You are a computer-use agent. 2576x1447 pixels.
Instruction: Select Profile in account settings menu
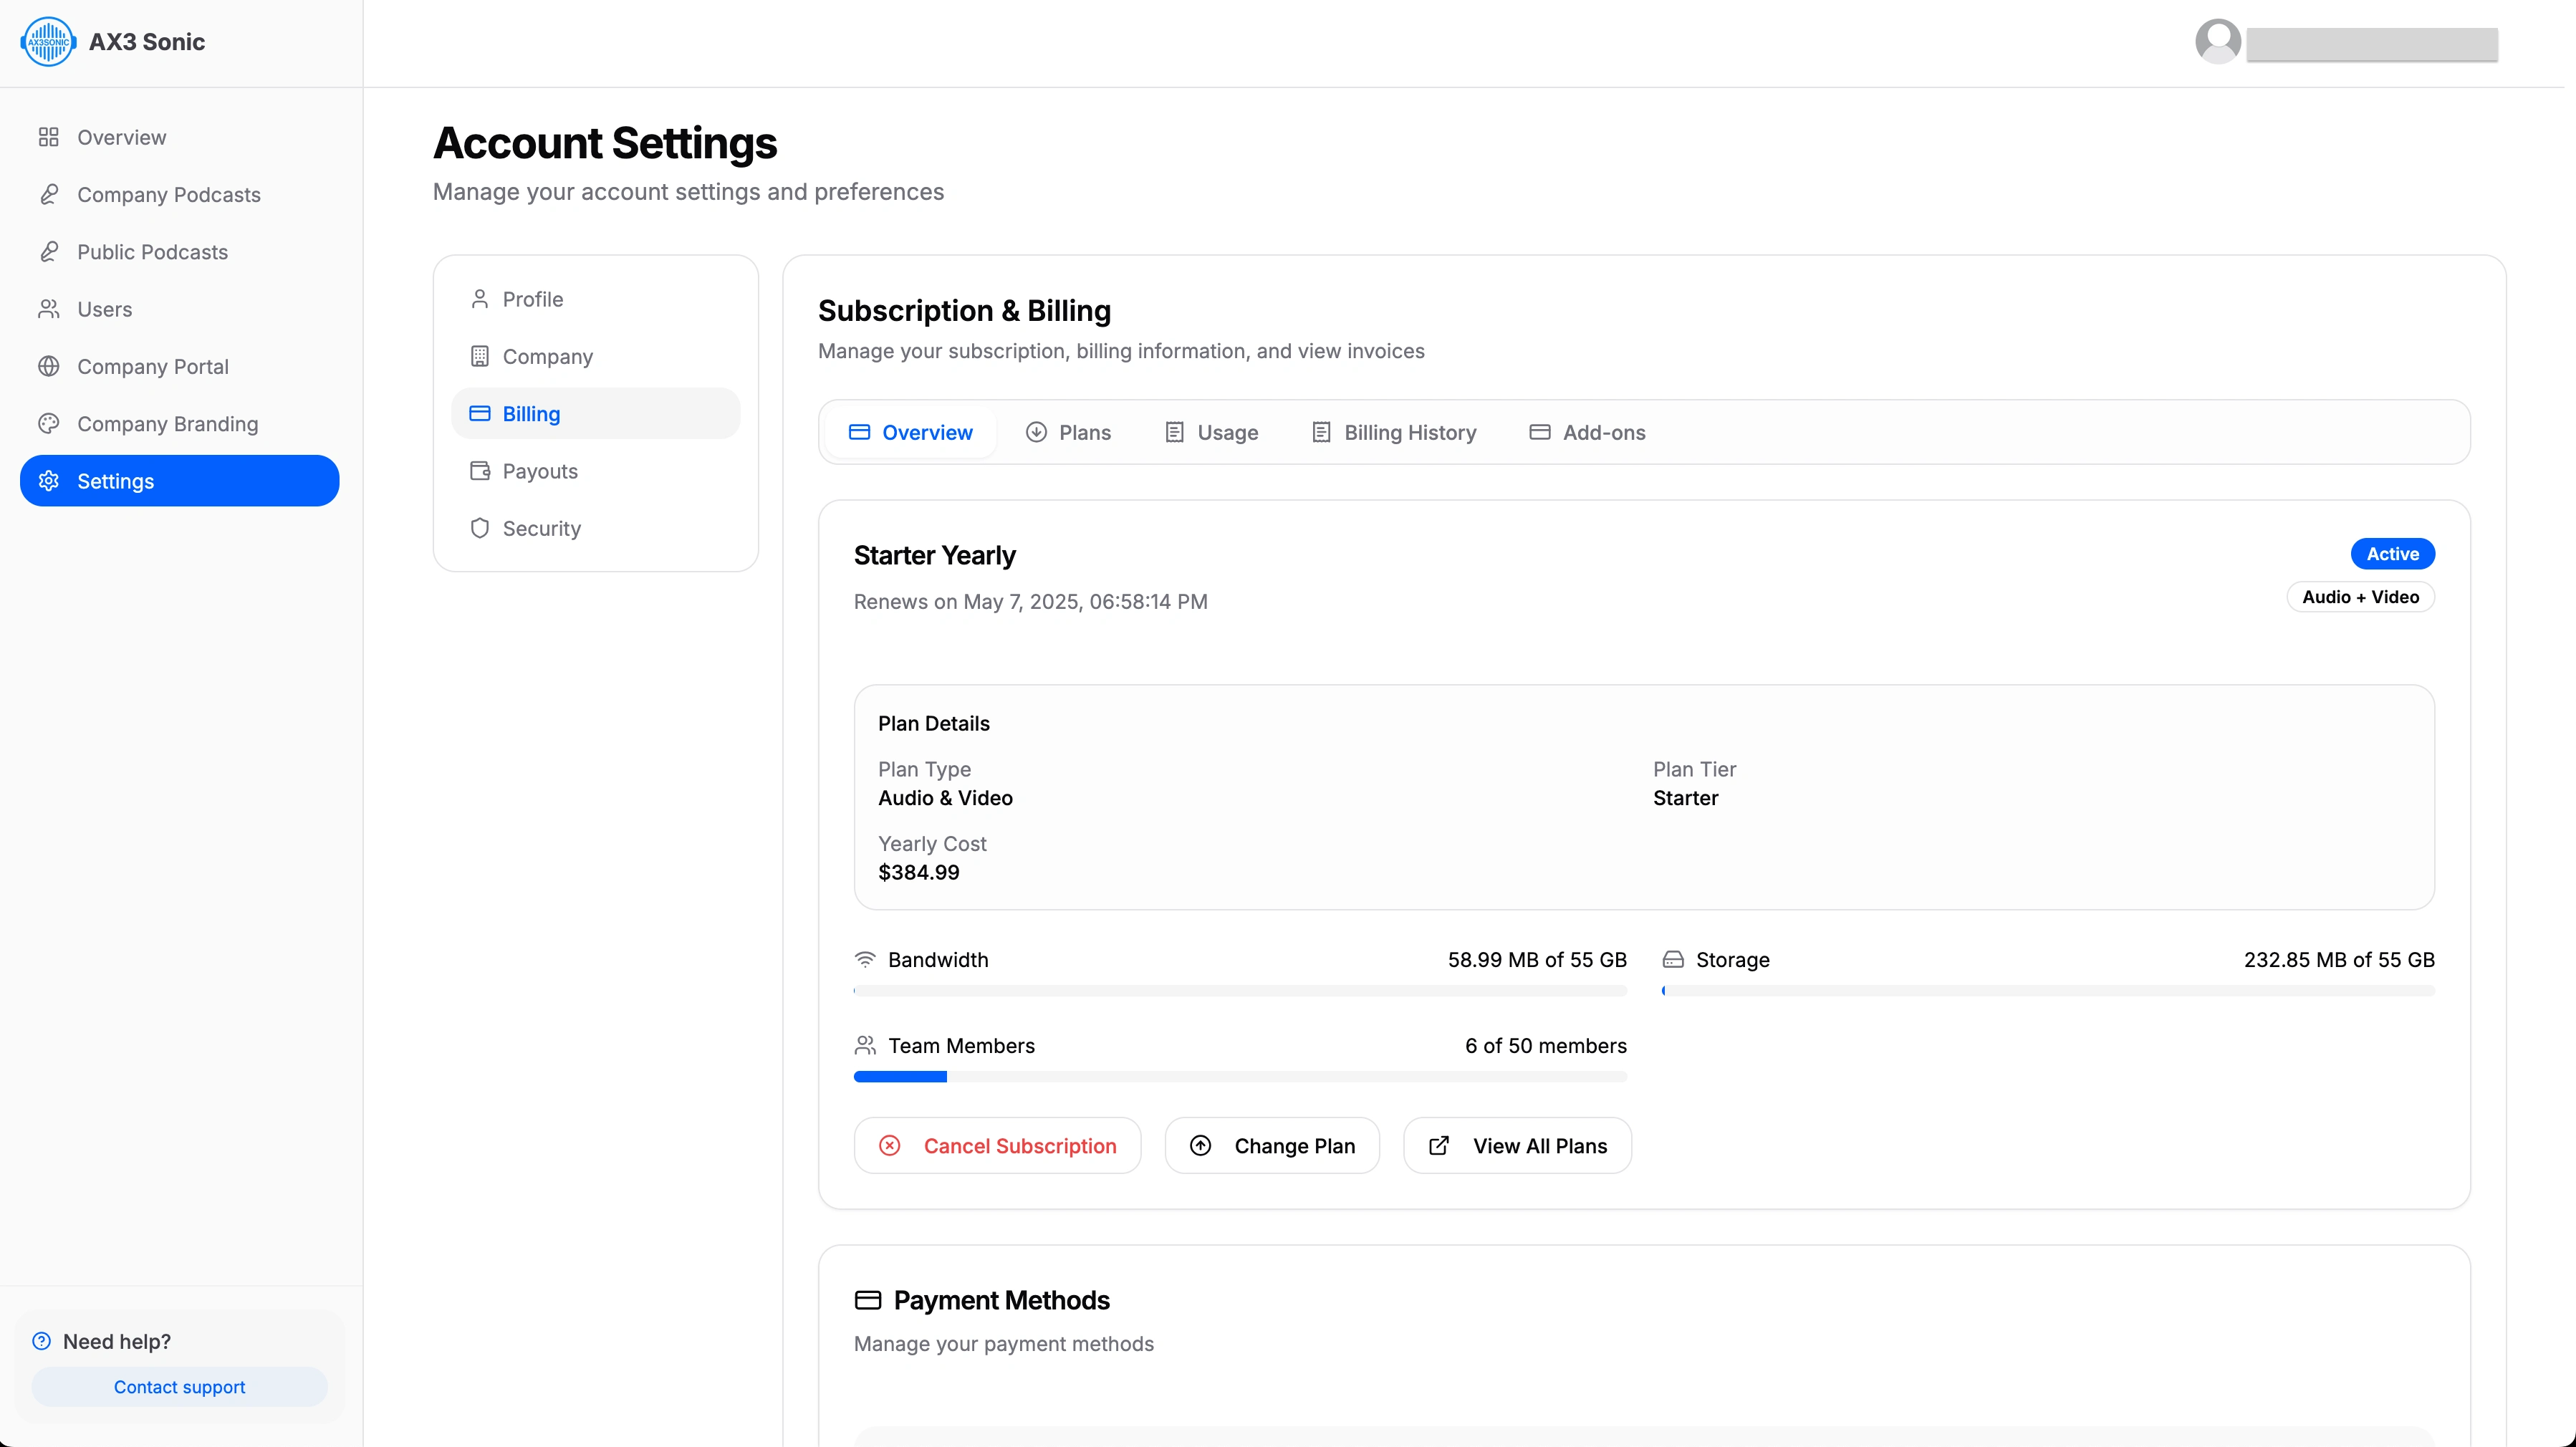(x=596, y=299)
